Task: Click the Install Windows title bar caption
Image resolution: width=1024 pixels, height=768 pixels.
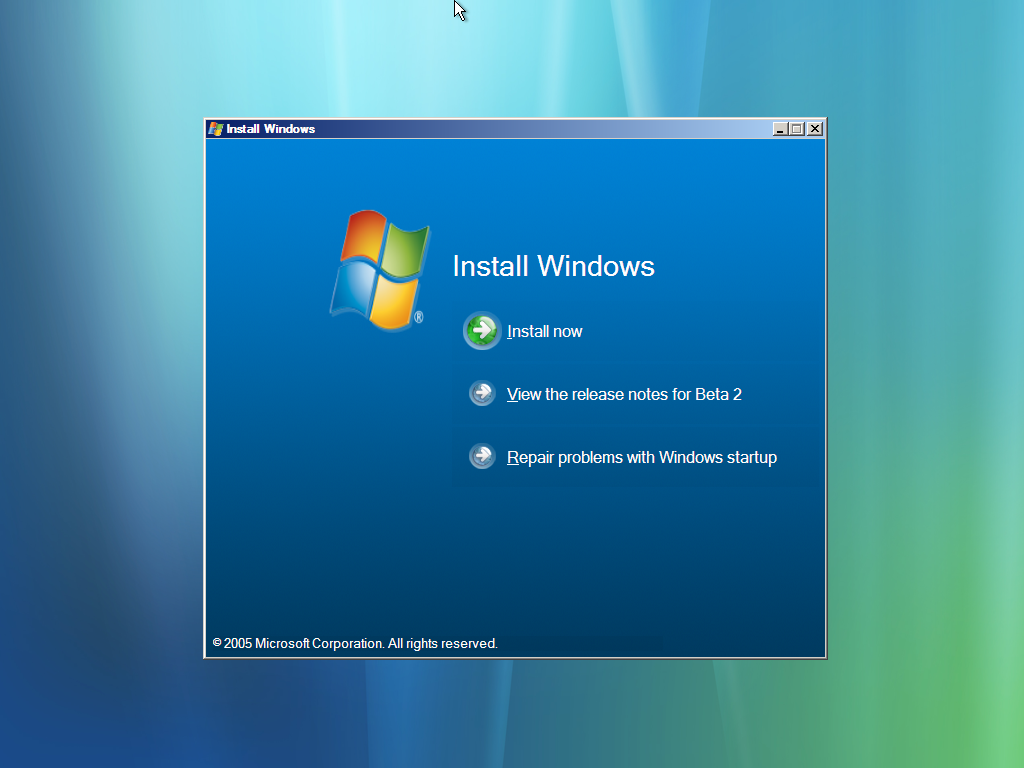Action: (271, 129)
